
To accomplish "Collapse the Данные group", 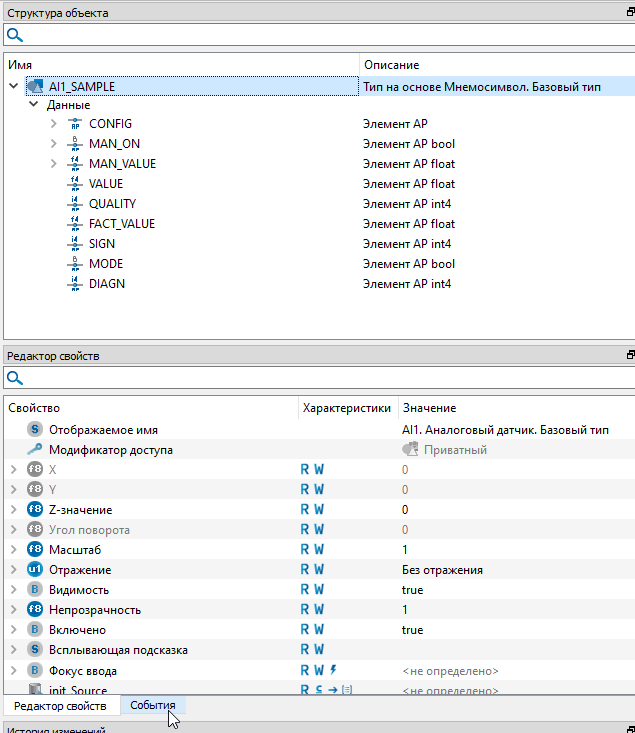I will (x=34, y=105).
